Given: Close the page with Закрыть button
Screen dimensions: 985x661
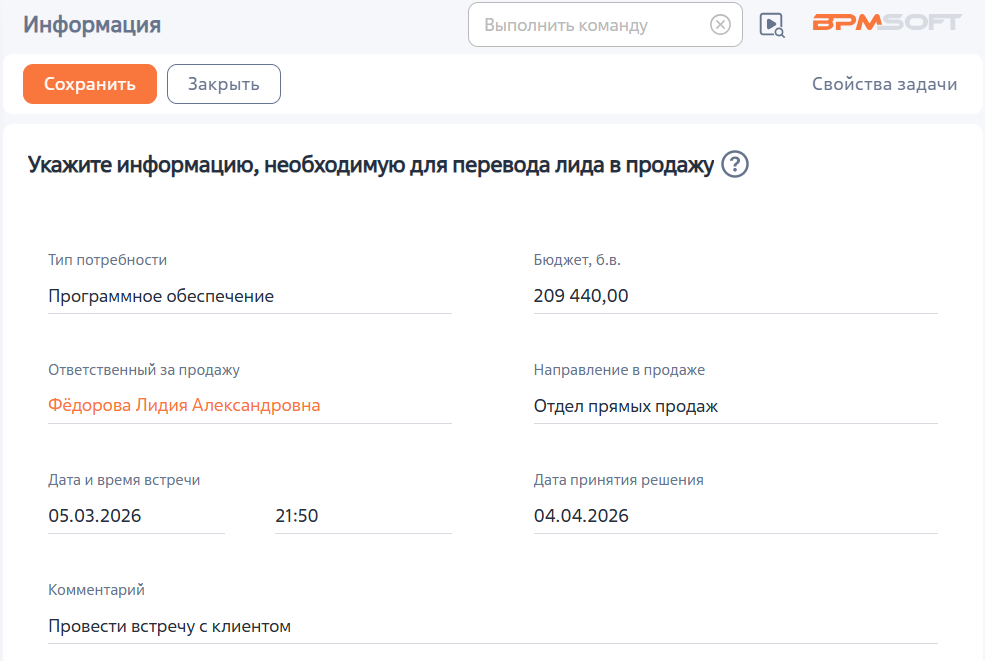Looking at the screenshot, I should (x=224, y=84).
